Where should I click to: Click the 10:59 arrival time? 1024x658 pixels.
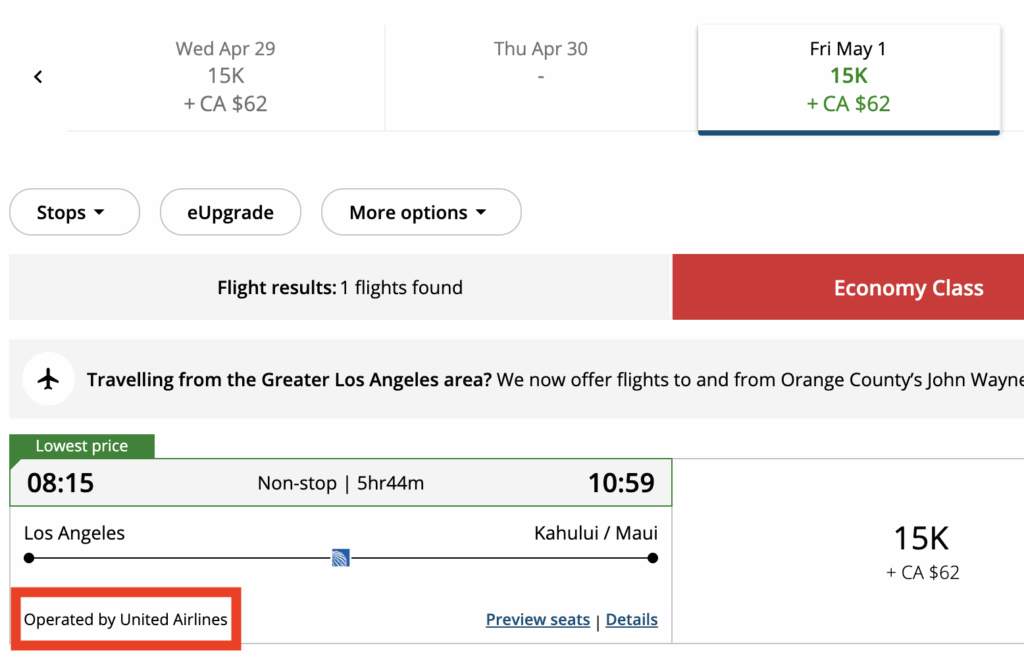[x=621, y=484]
